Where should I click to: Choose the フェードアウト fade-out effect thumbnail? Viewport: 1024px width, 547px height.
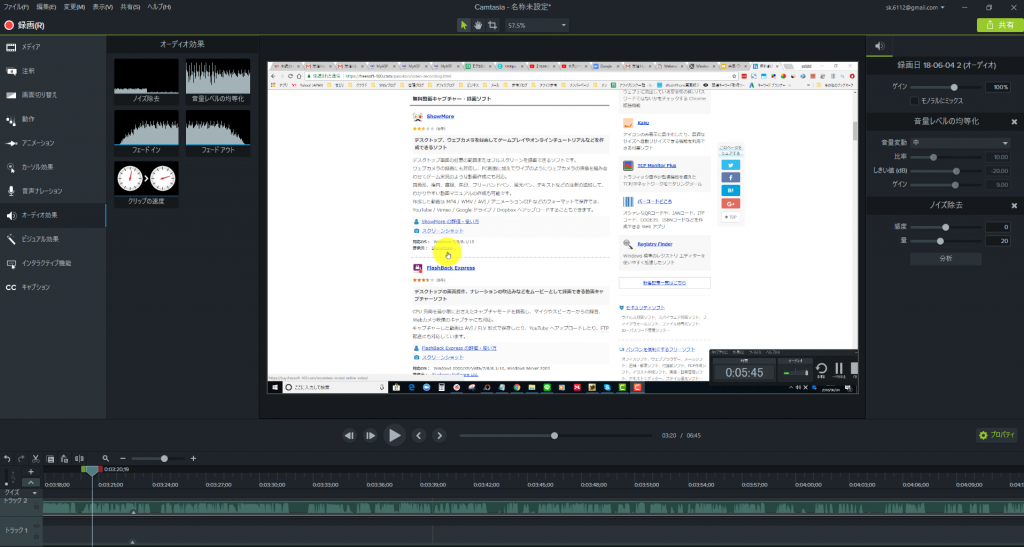tap(218, 132)
